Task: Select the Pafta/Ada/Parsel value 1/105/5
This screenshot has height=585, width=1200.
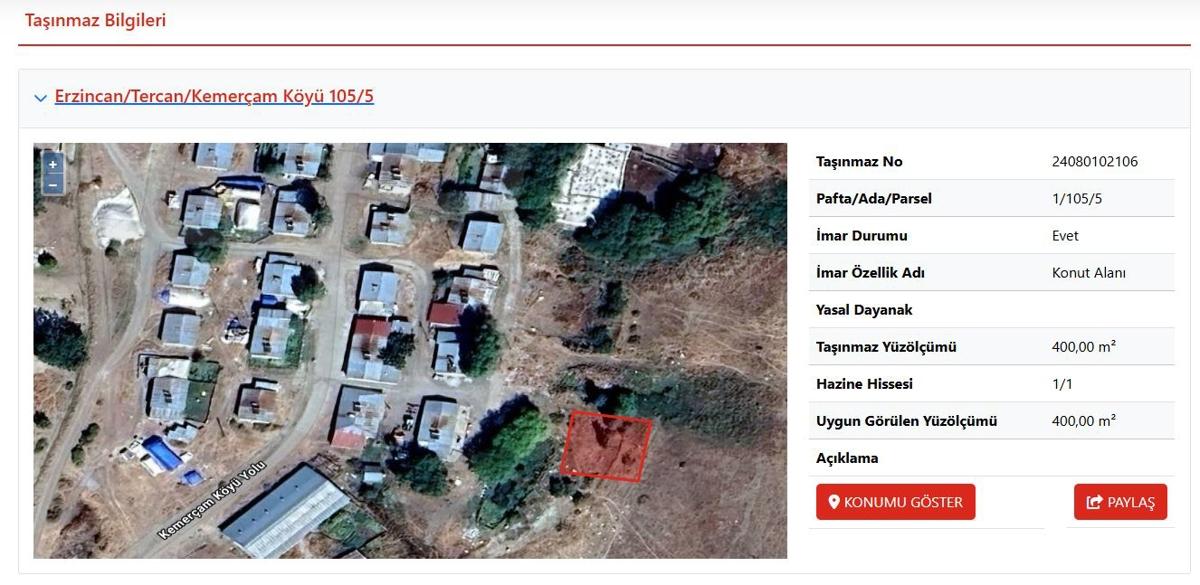Action: pyautogui.click(x=1077, y=198)
